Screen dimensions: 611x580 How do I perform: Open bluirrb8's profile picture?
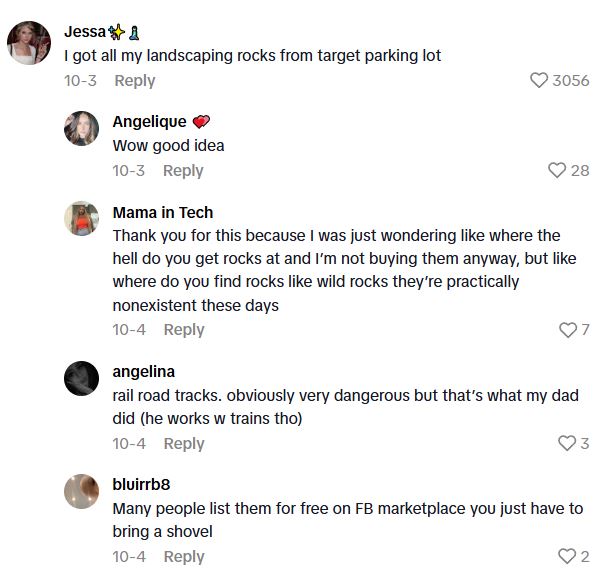coord(82,491)
